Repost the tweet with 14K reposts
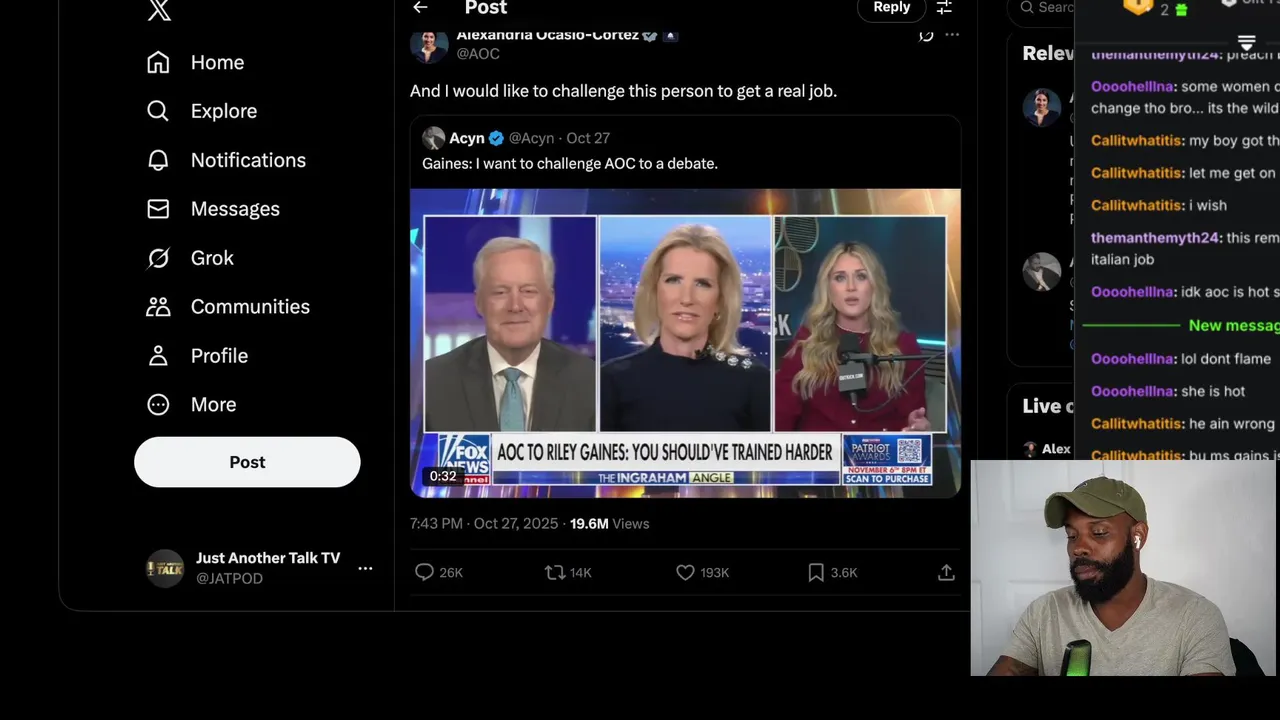The height and width of the screenshot is (720, 1280). click(554, 572)
